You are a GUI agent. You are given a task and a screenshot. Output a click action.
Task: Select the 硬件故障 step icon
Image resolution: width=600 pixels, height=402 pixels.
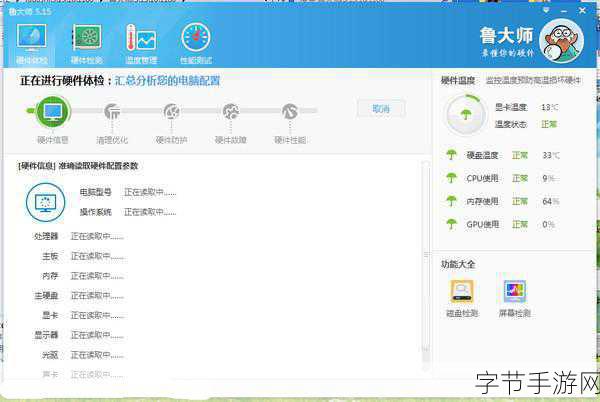(231, 111)
